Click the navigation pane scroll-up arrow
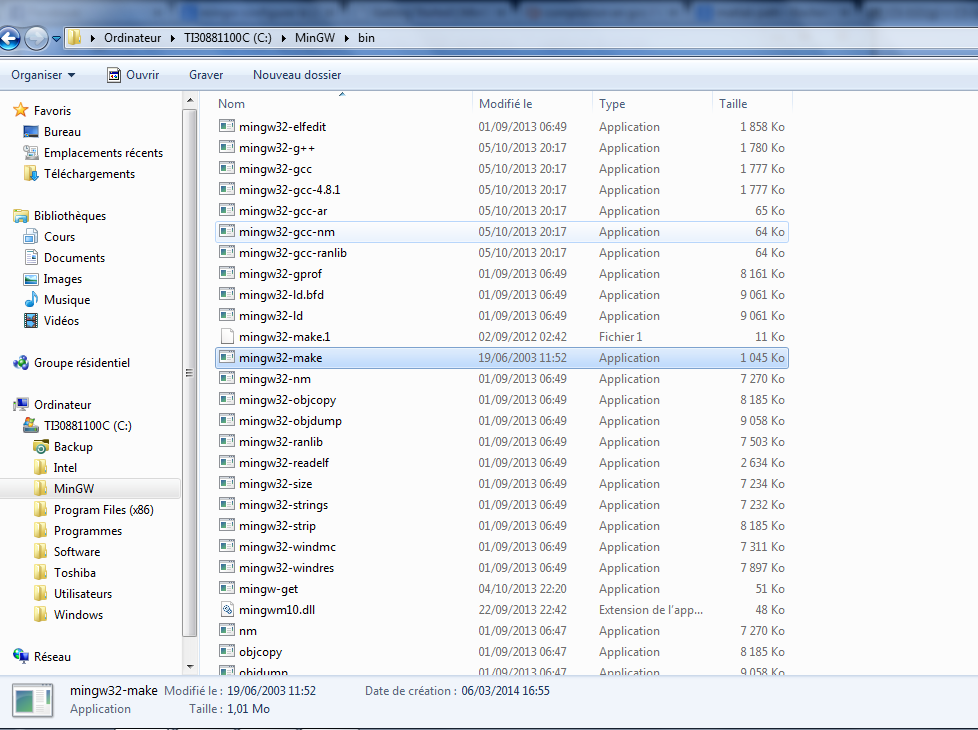978x730 pixels. click(x=190, y=100)
